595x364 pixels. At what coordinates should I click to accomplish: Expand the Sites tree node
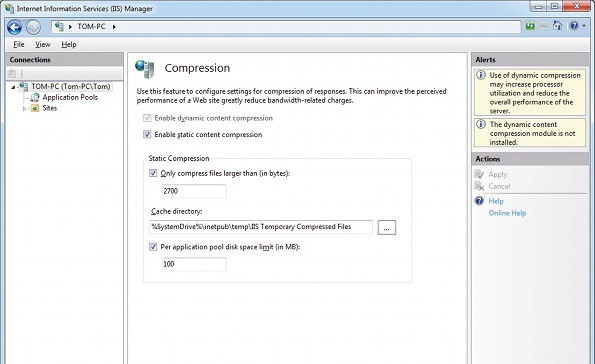(x=24, y=108)
